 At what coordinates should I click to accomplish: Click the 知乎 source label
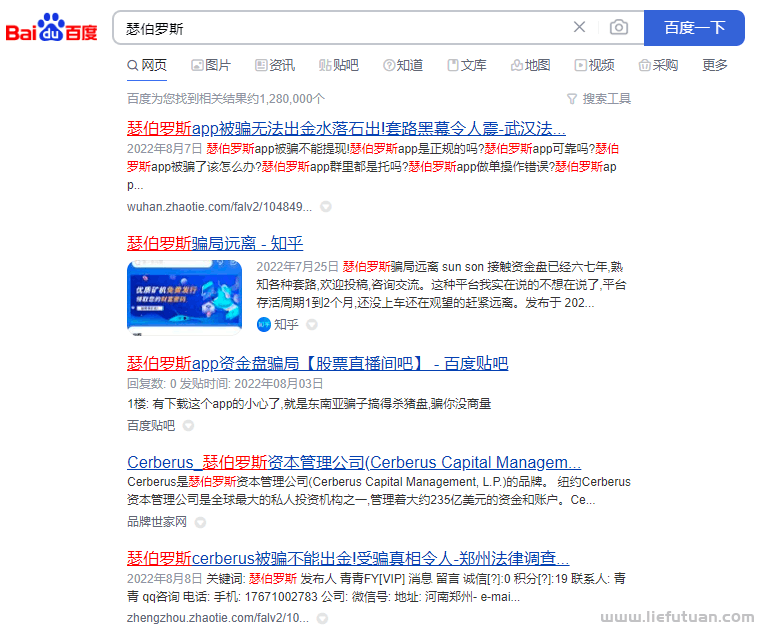[x=286, y=325]
